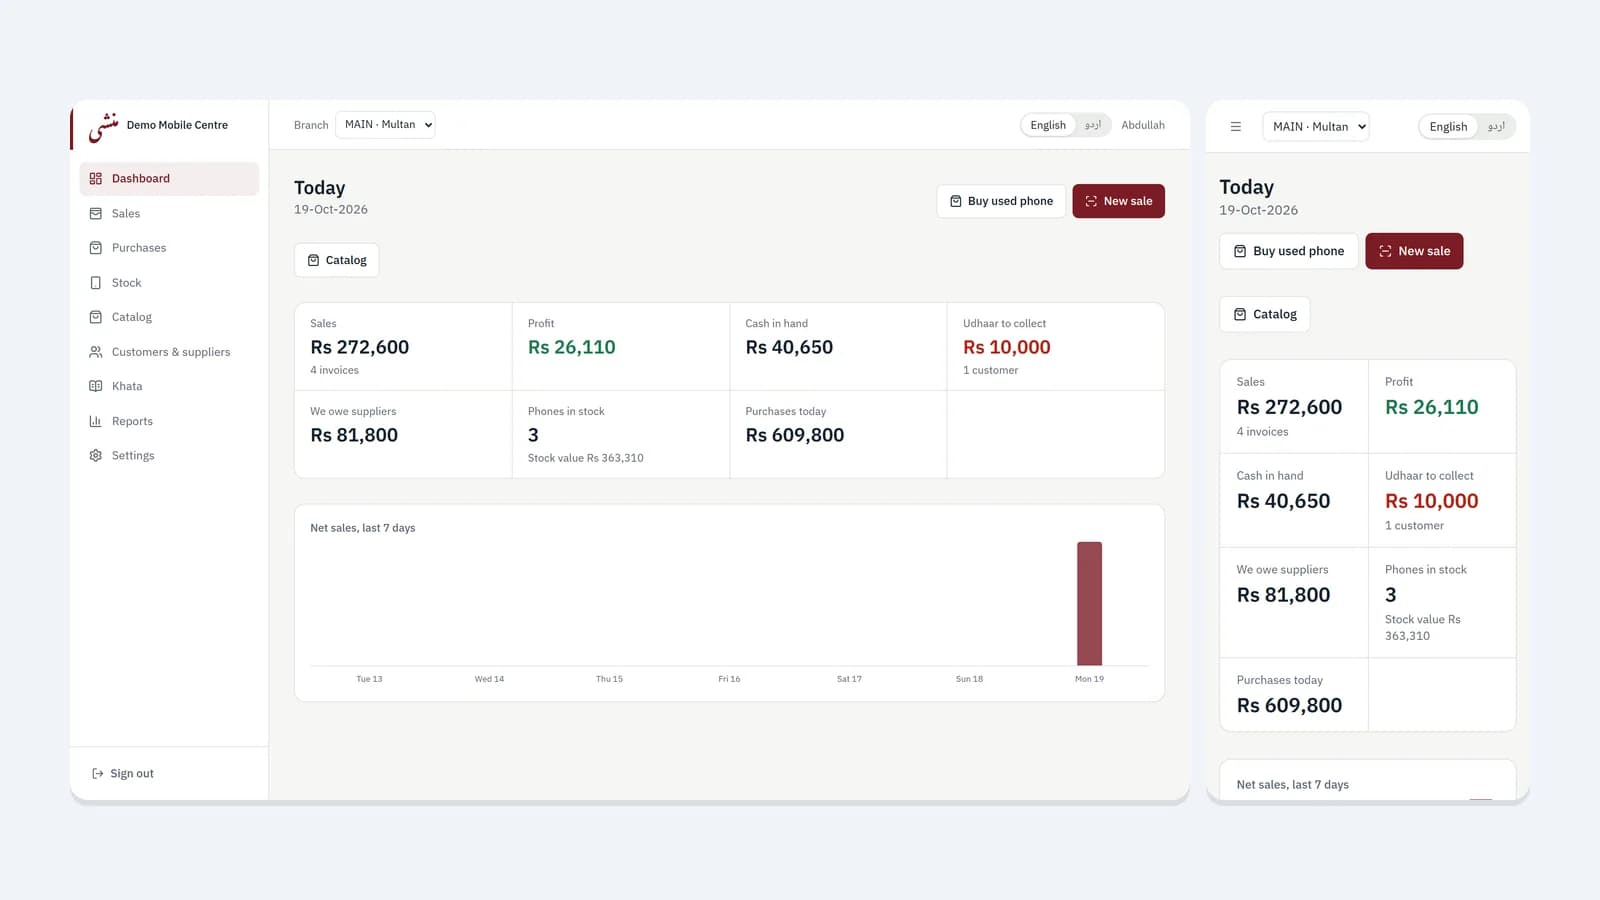This screenshot has width=1600, height=900.
Task: Click New sale button in mobile view
Action: pos(1414,251)
